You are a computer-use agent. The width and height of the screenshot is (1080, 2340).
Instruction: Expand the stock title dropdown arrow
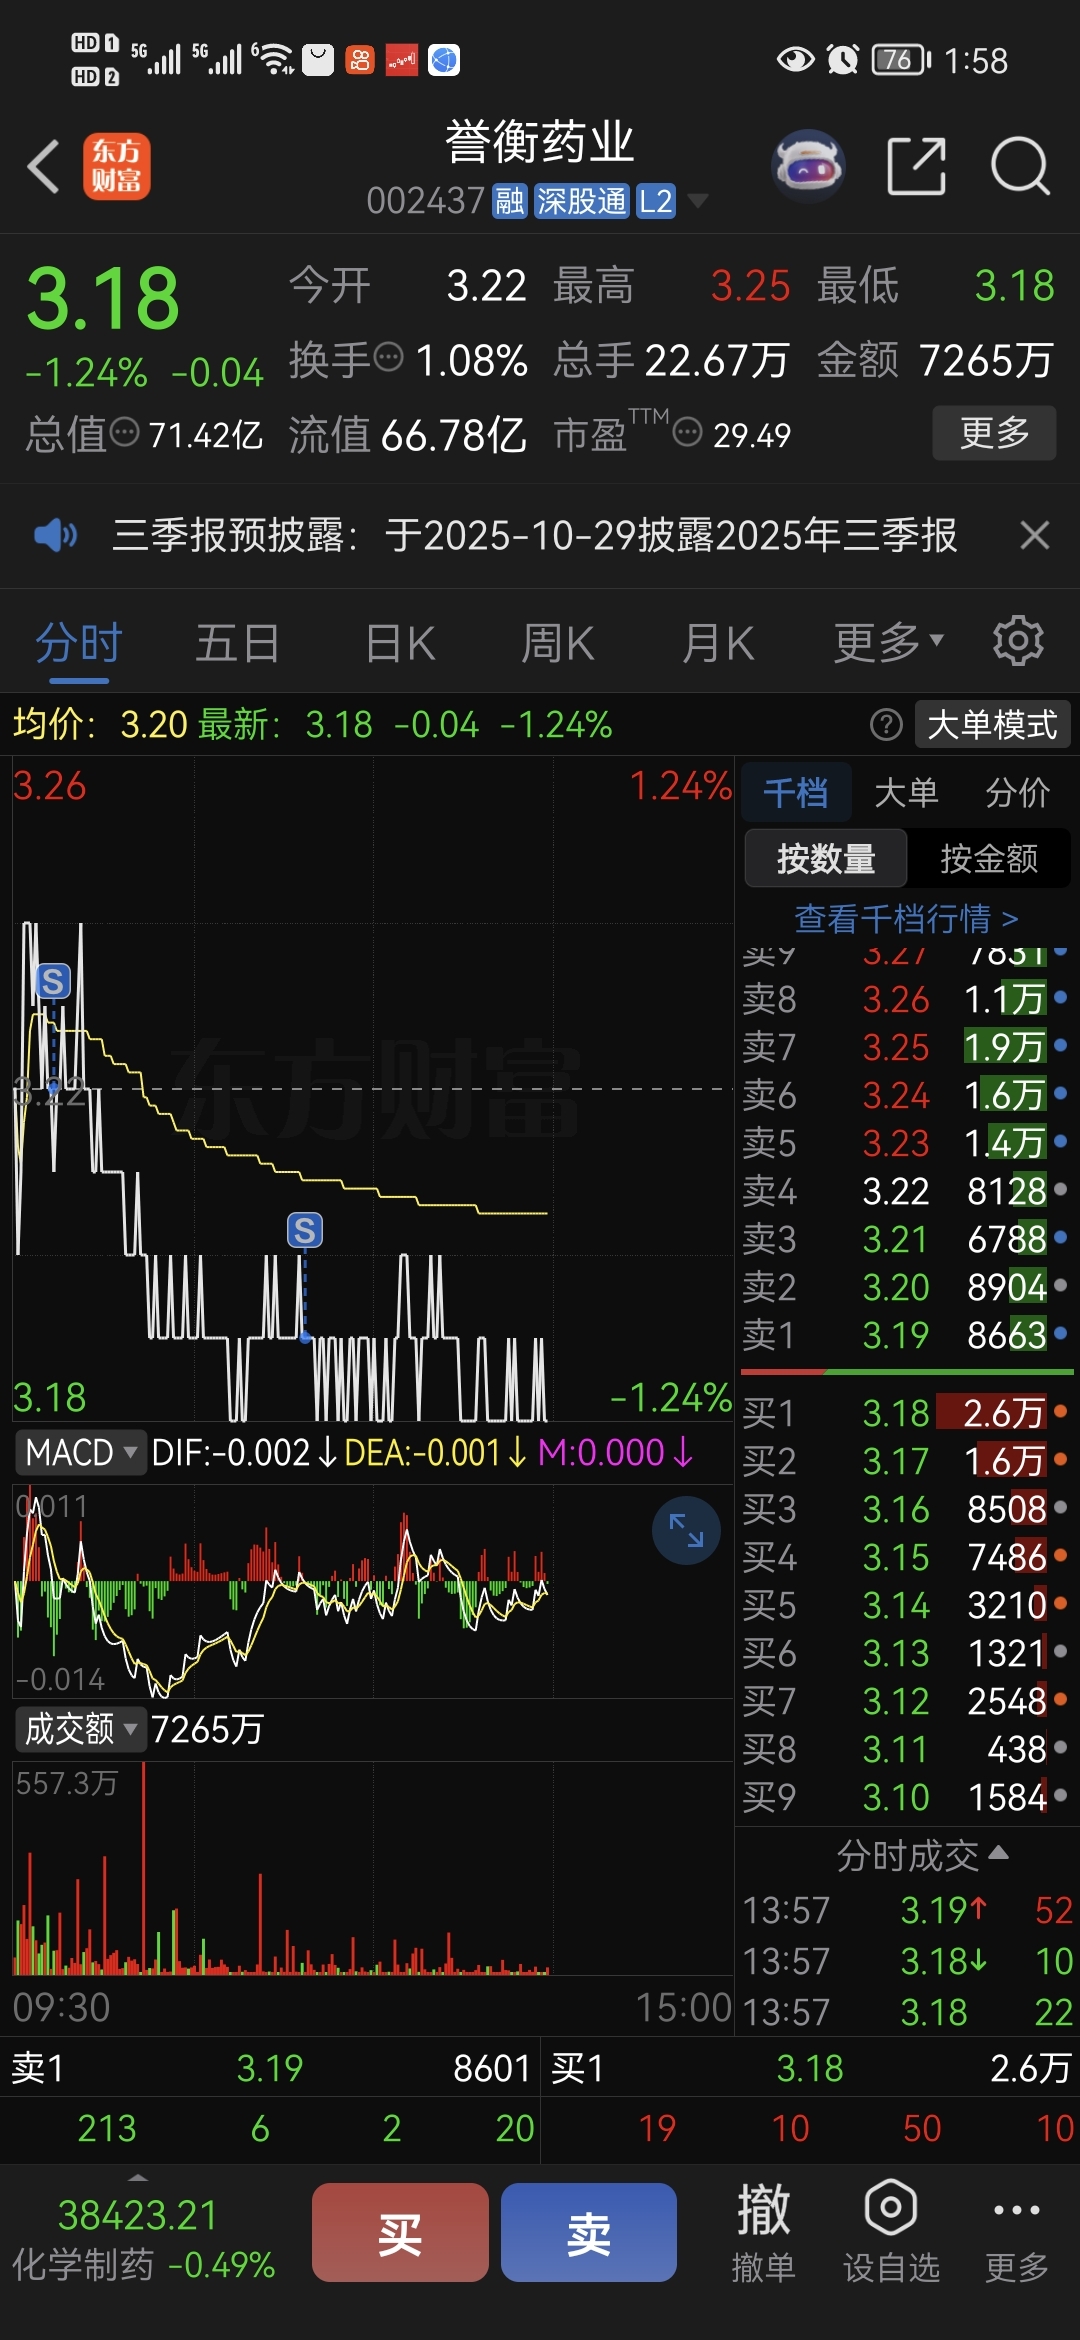[x=698, y=201]
